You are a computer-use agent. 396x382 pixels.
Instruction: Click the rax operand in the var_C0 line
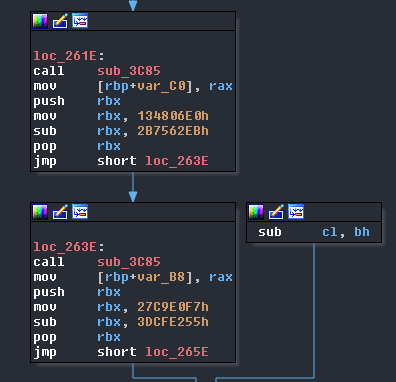[221, 86]
